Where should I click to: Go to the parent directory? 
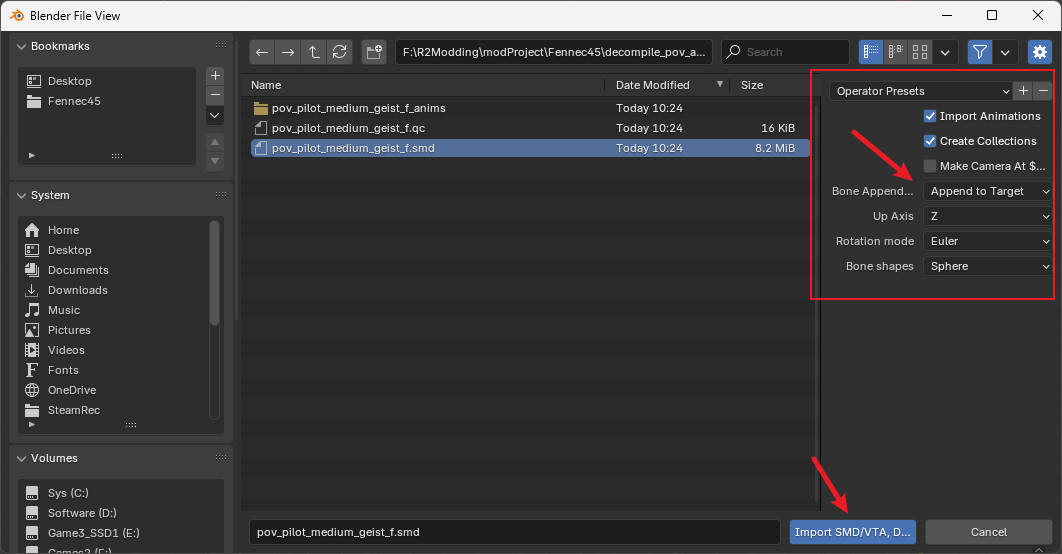tap(314, 52)
